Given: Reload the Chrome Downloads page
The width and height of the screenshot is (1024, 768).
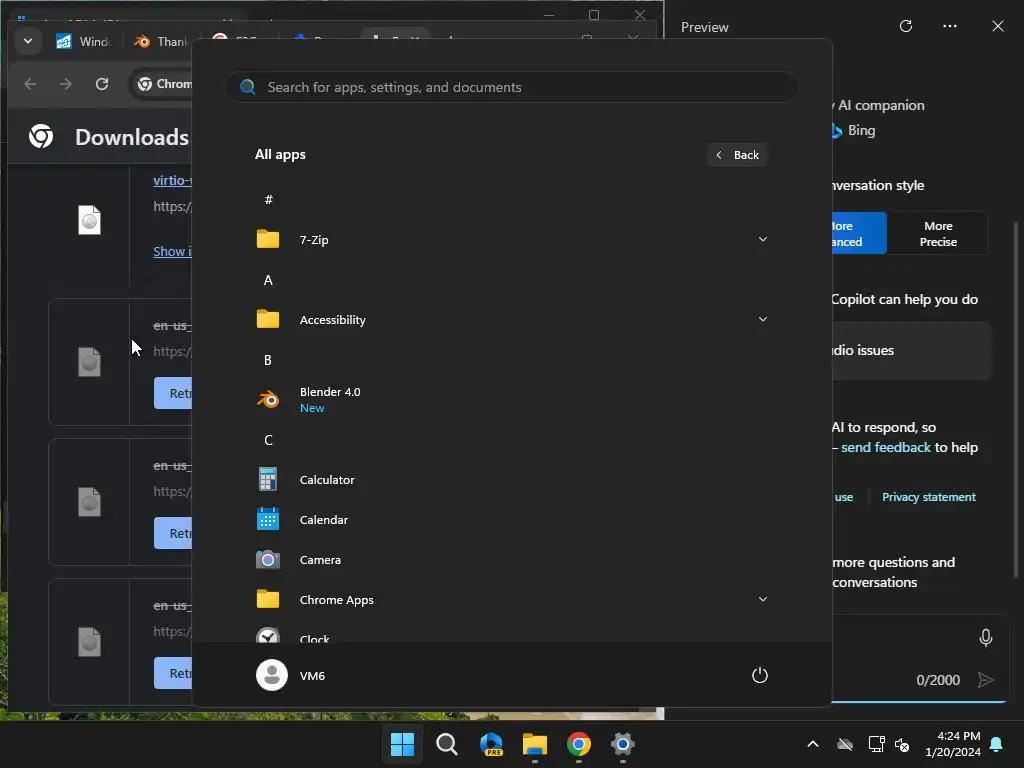Looking at the screenshot, I should pos(102,84).
